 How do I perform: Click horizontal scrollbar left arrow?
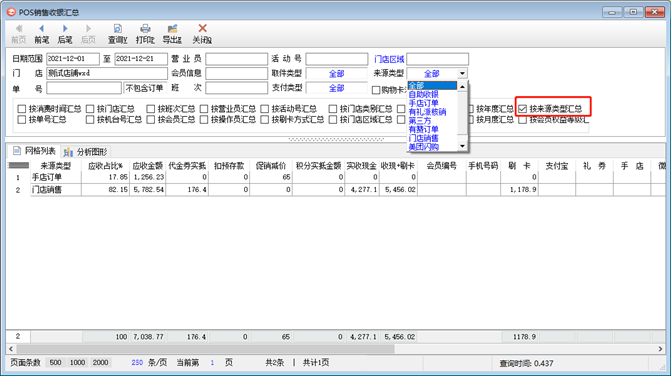(x=11, y=349)
